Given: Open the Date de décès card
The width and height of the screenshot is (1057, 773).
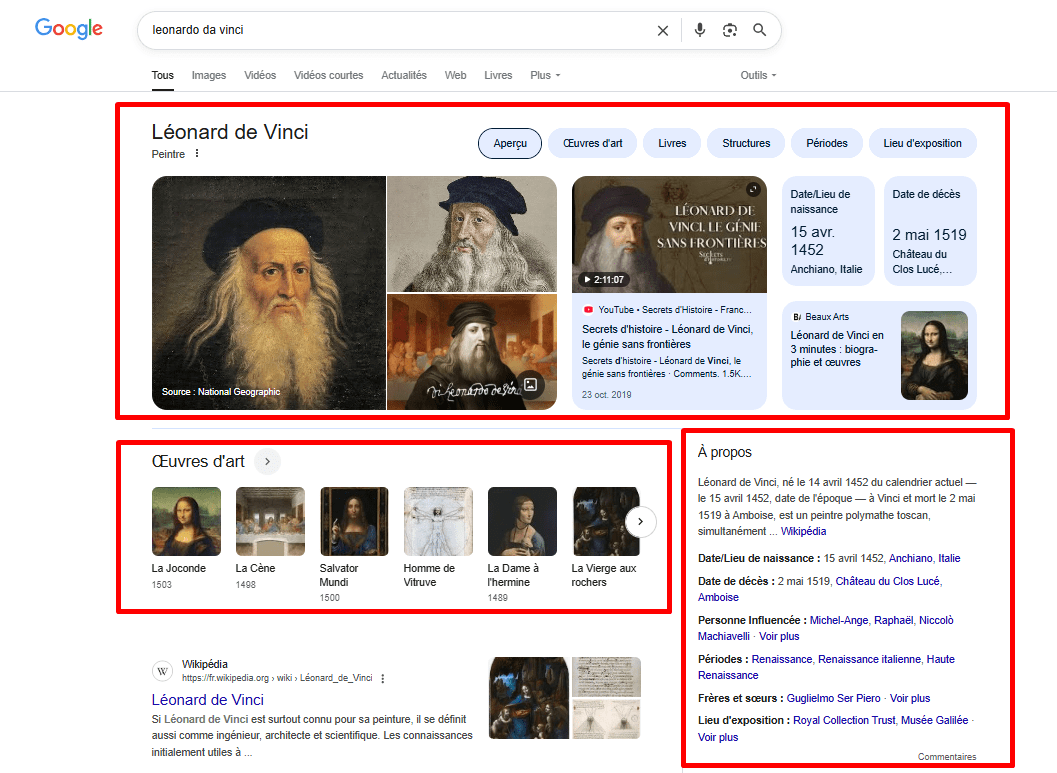Looking at the screenshot, I should [930, 231].
